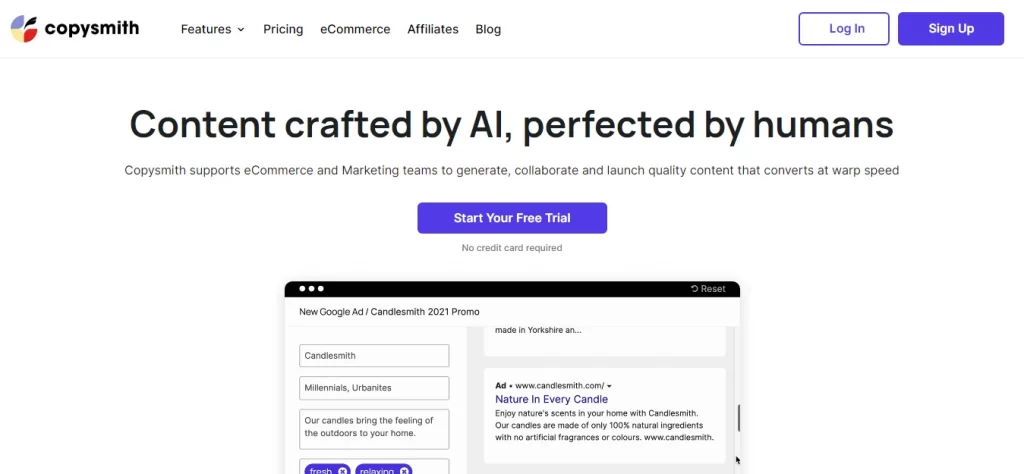Reset the Google Ad demo

click(708, 289)
